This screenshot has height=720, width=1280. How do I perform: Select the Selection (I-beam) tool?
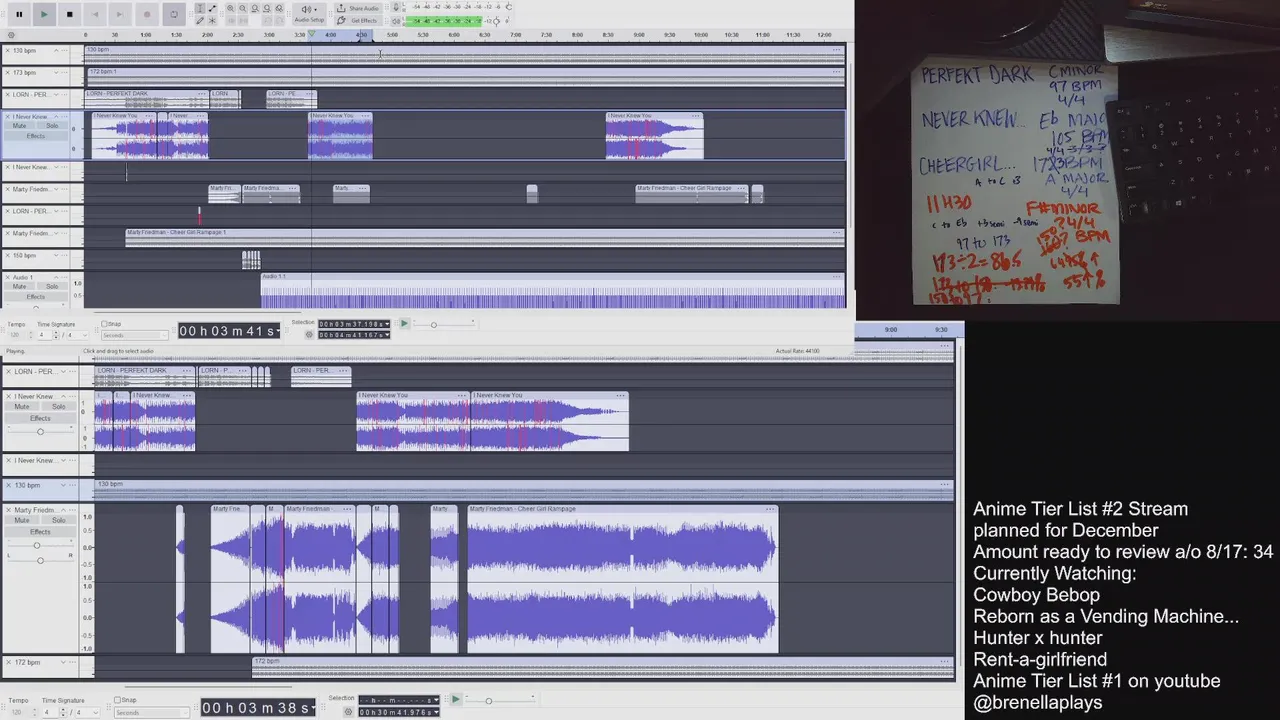(200, 8)
